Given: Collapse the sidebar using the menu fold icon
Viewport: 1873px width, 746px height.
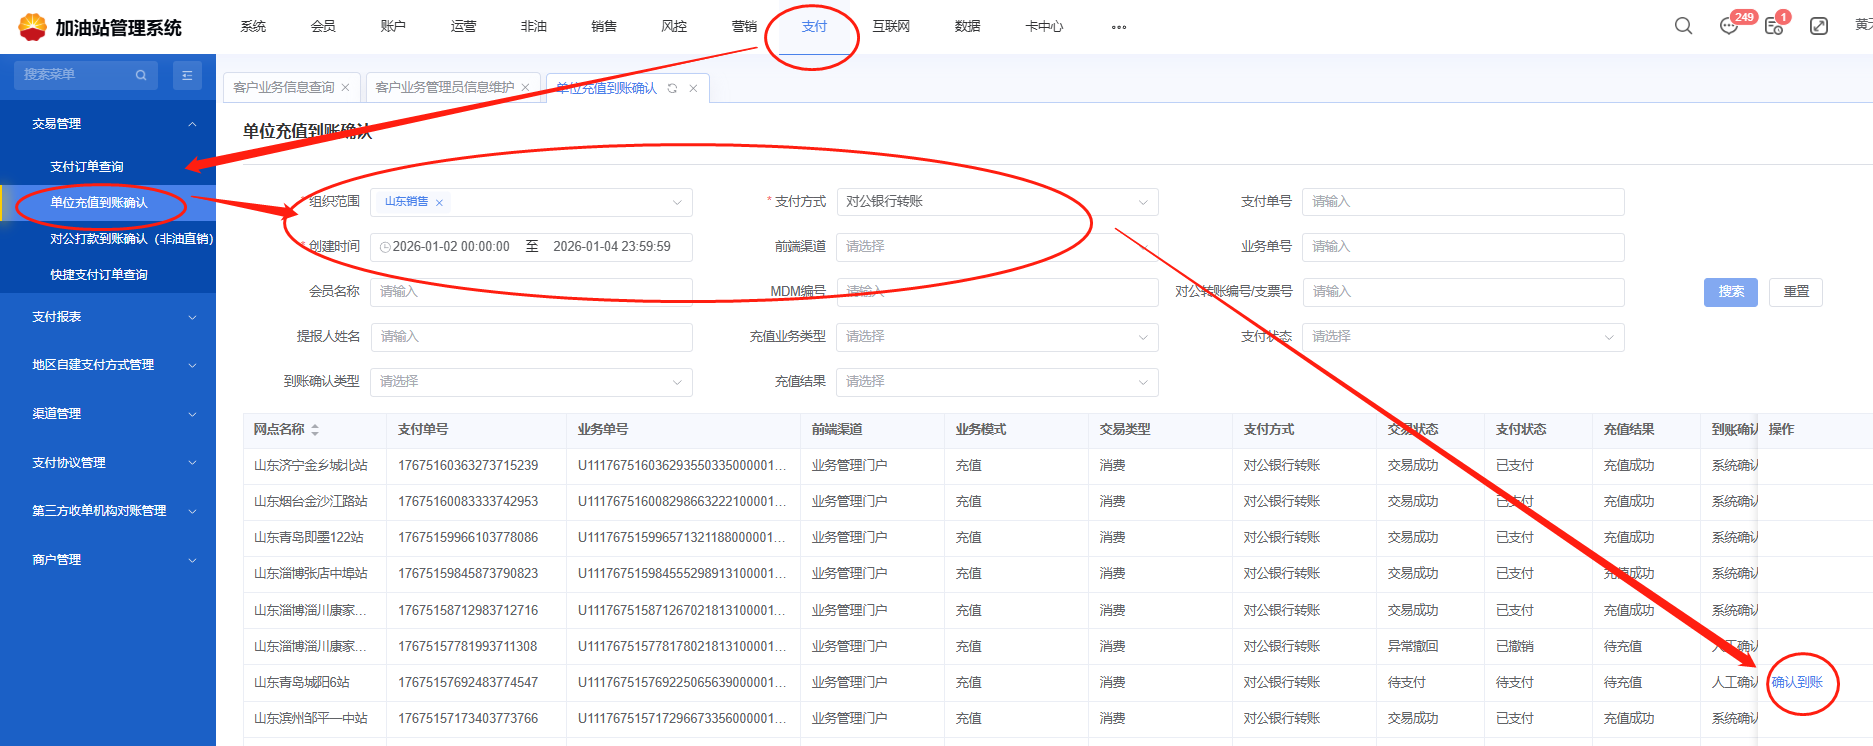Looking at the screenshot, I should click(187, 75).
